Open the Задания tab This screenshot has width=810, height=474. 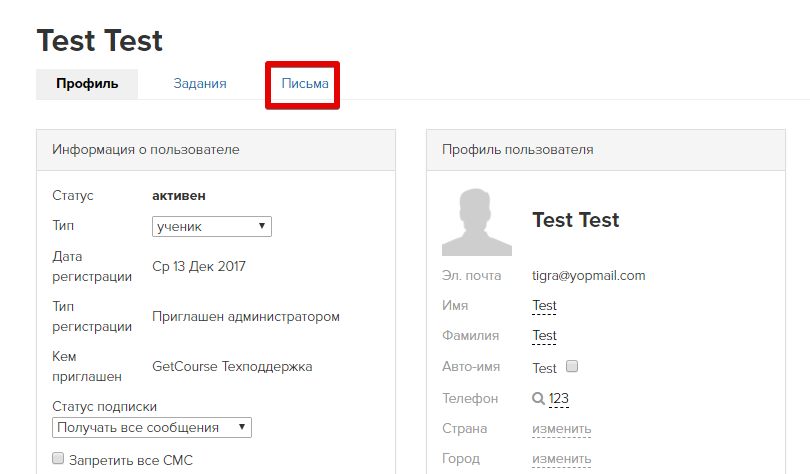point(200,84)
